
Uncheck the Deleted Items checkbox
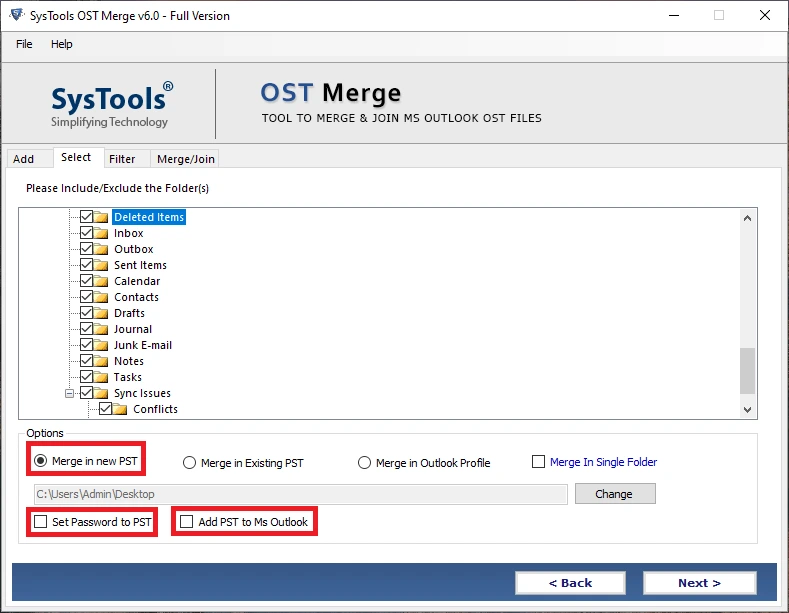(x=87, y=217)
